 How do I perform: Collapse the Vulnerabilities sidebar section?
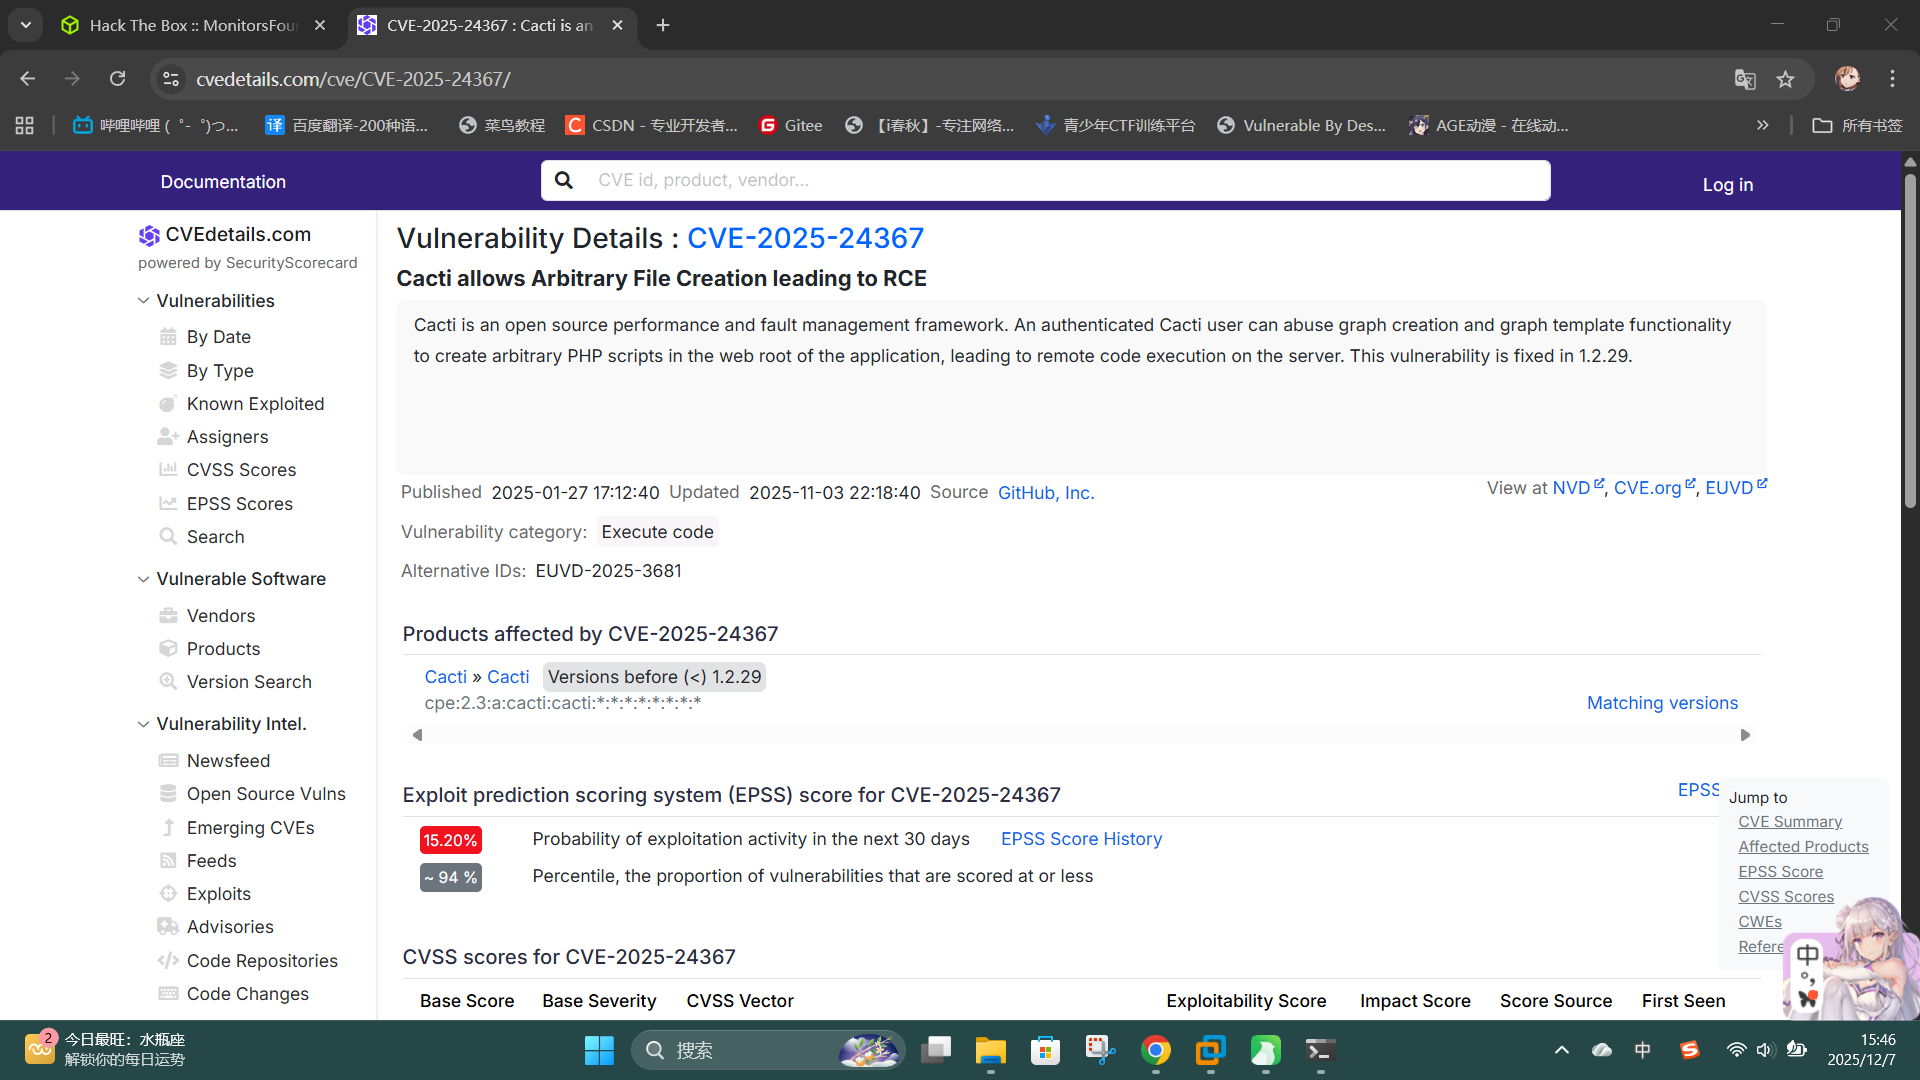(144, 301)
